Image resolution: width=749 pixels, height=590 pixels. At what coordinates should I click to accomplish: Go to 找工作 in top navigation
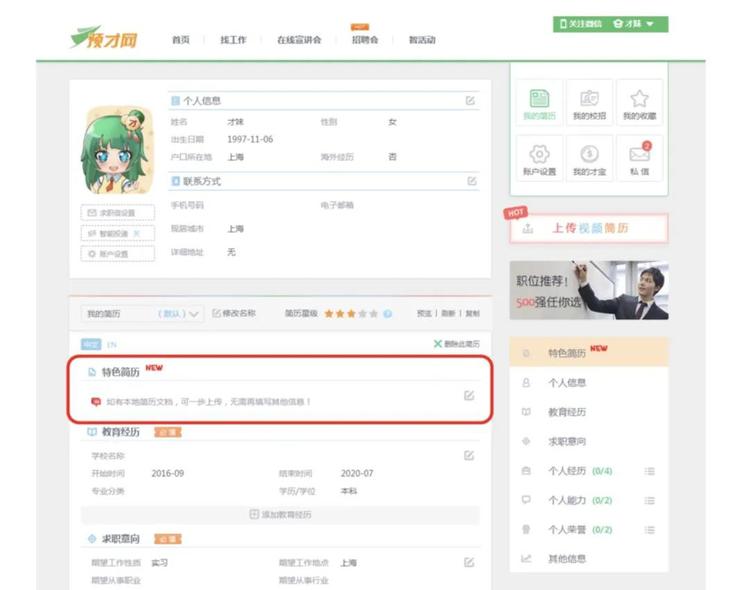tap(232, 40)
